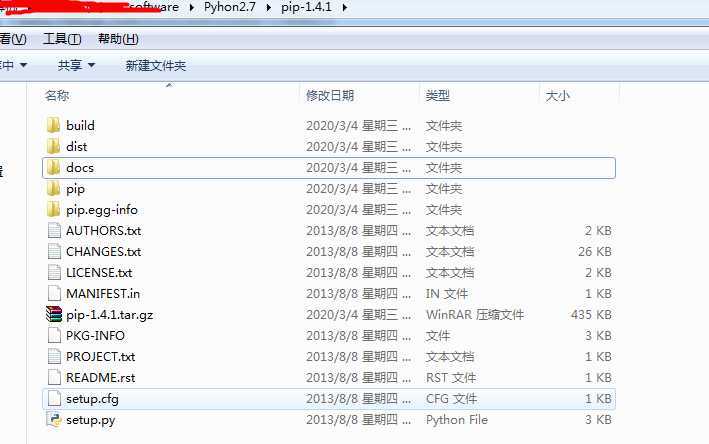
Task: Select the file name PKG-INFO
Action: pos(95,335)
